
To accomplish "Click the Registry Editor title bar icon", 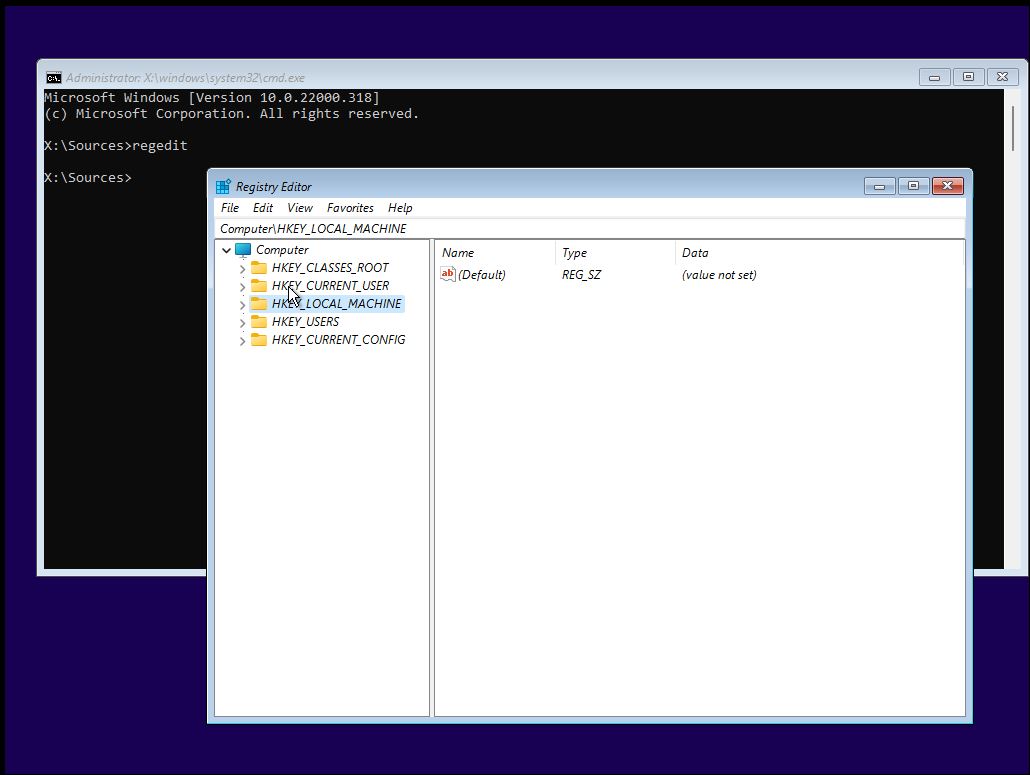I will point(223,187).
